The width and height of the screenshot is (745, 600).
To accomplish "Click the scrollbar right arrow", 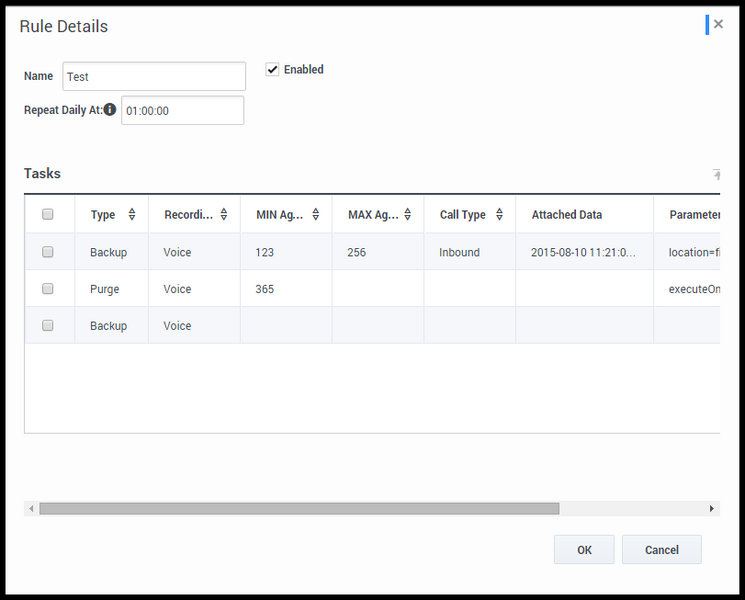I will click(712, 509).
